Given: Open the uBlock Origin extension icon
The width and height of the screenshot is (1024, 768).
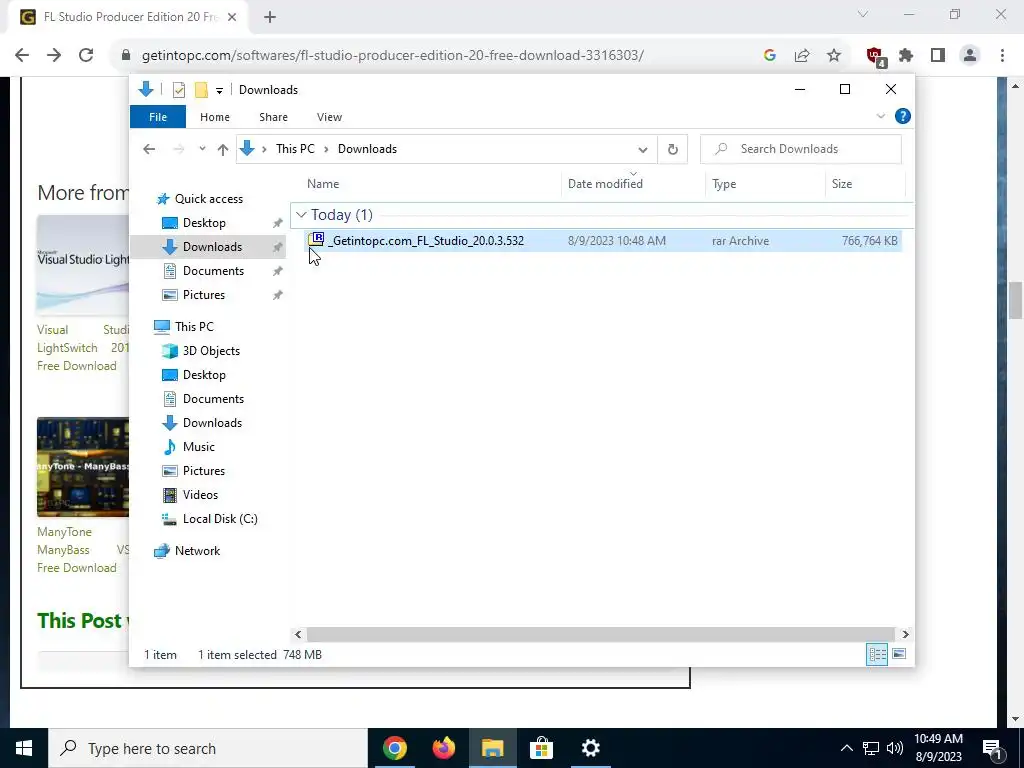Looking at the screenshot, I should pyautogui.click(x=875, y=56).
